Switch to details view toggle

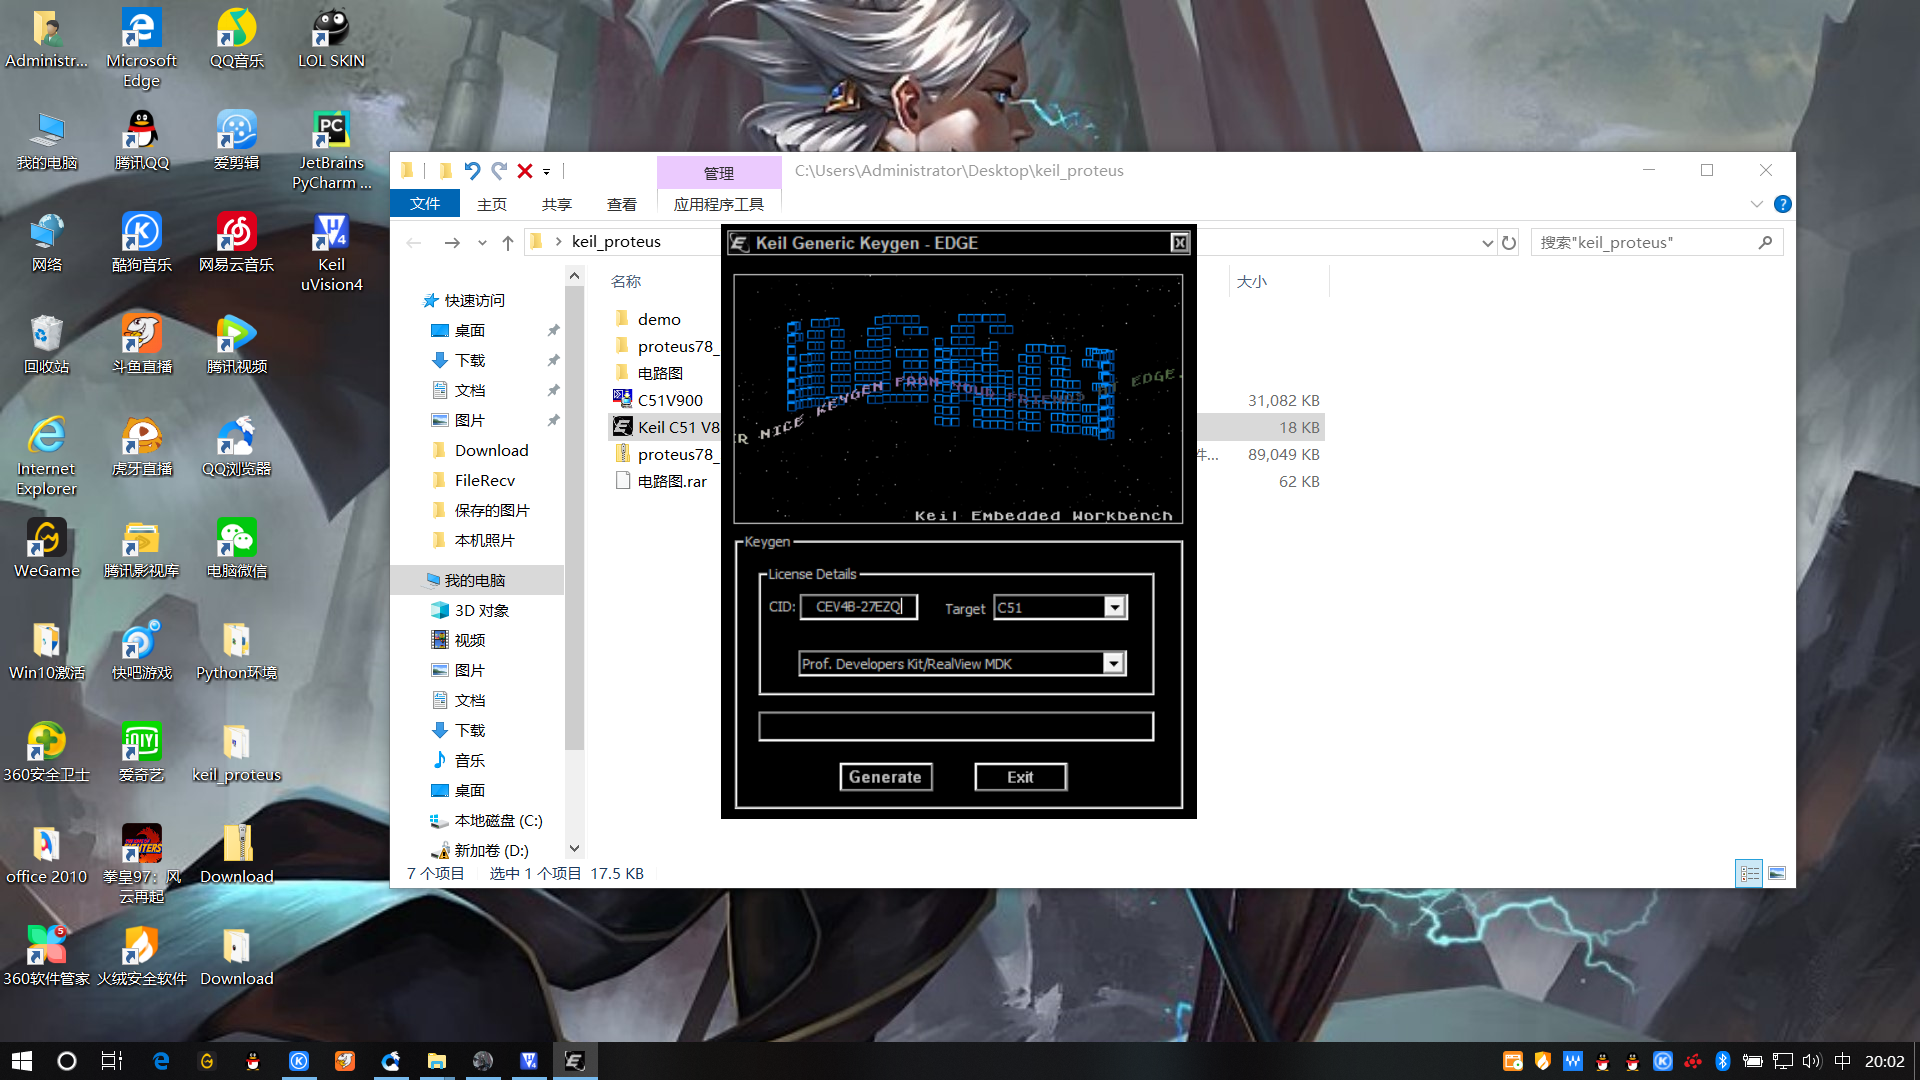pyautogui.click(x=1749, y=873)
